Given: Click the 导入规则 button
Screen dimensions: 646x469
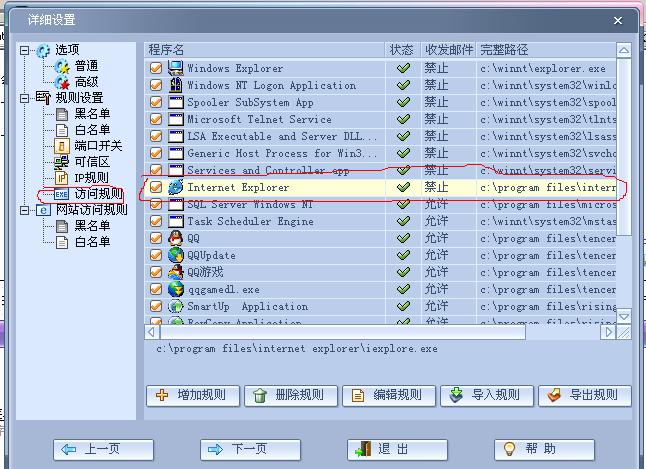Looking at the screenshot, I should point(487,396).
